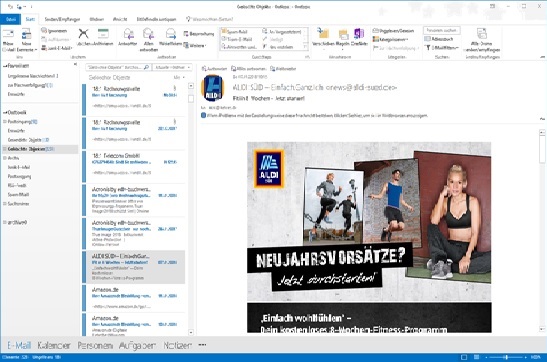Switch to normal view in status bar

464,357
